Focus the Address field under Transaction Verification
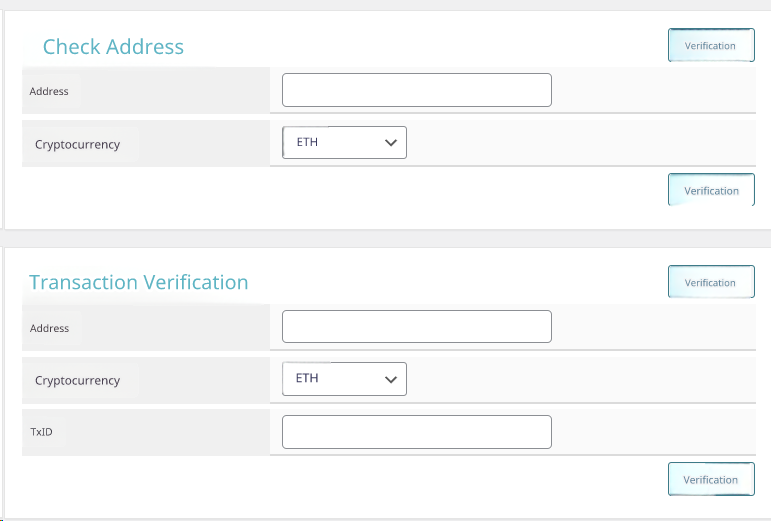 coord(416,326)
